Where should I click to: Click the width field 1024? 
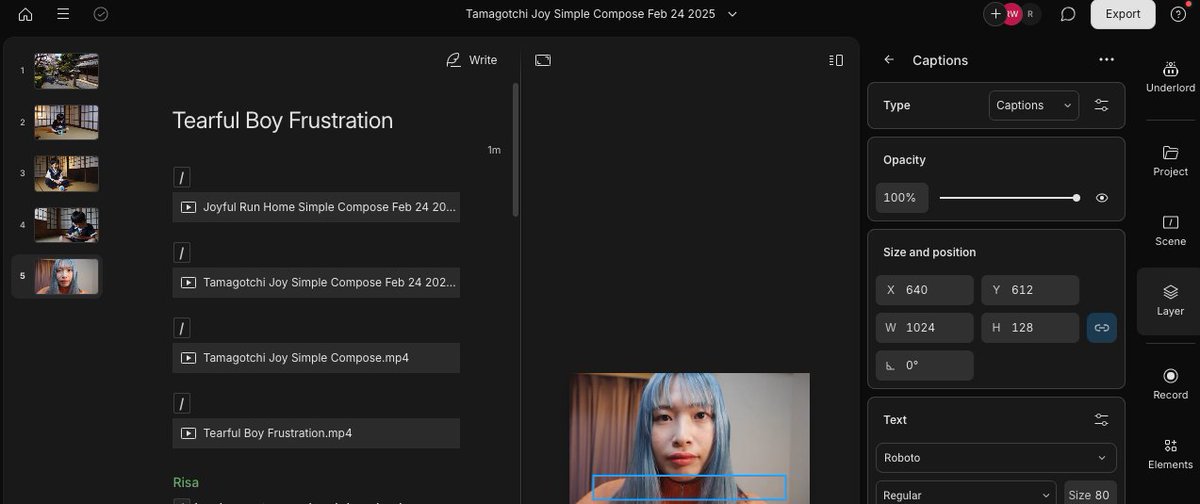[925, 328]
